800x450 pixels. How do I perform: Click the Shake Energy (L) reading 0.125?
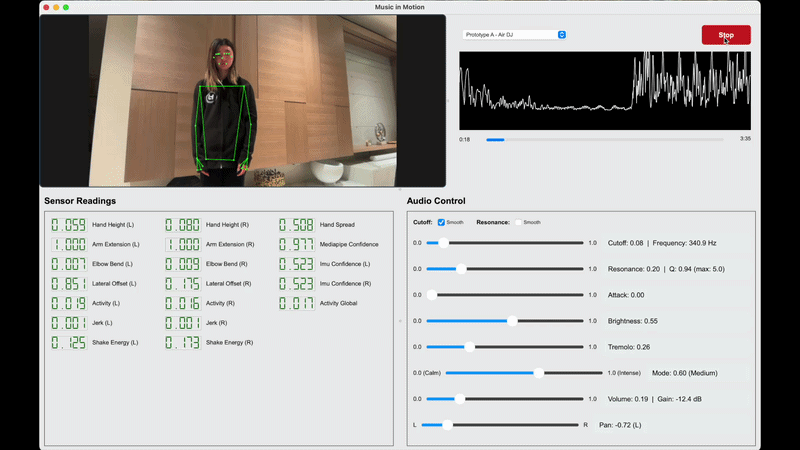point(69,342)
